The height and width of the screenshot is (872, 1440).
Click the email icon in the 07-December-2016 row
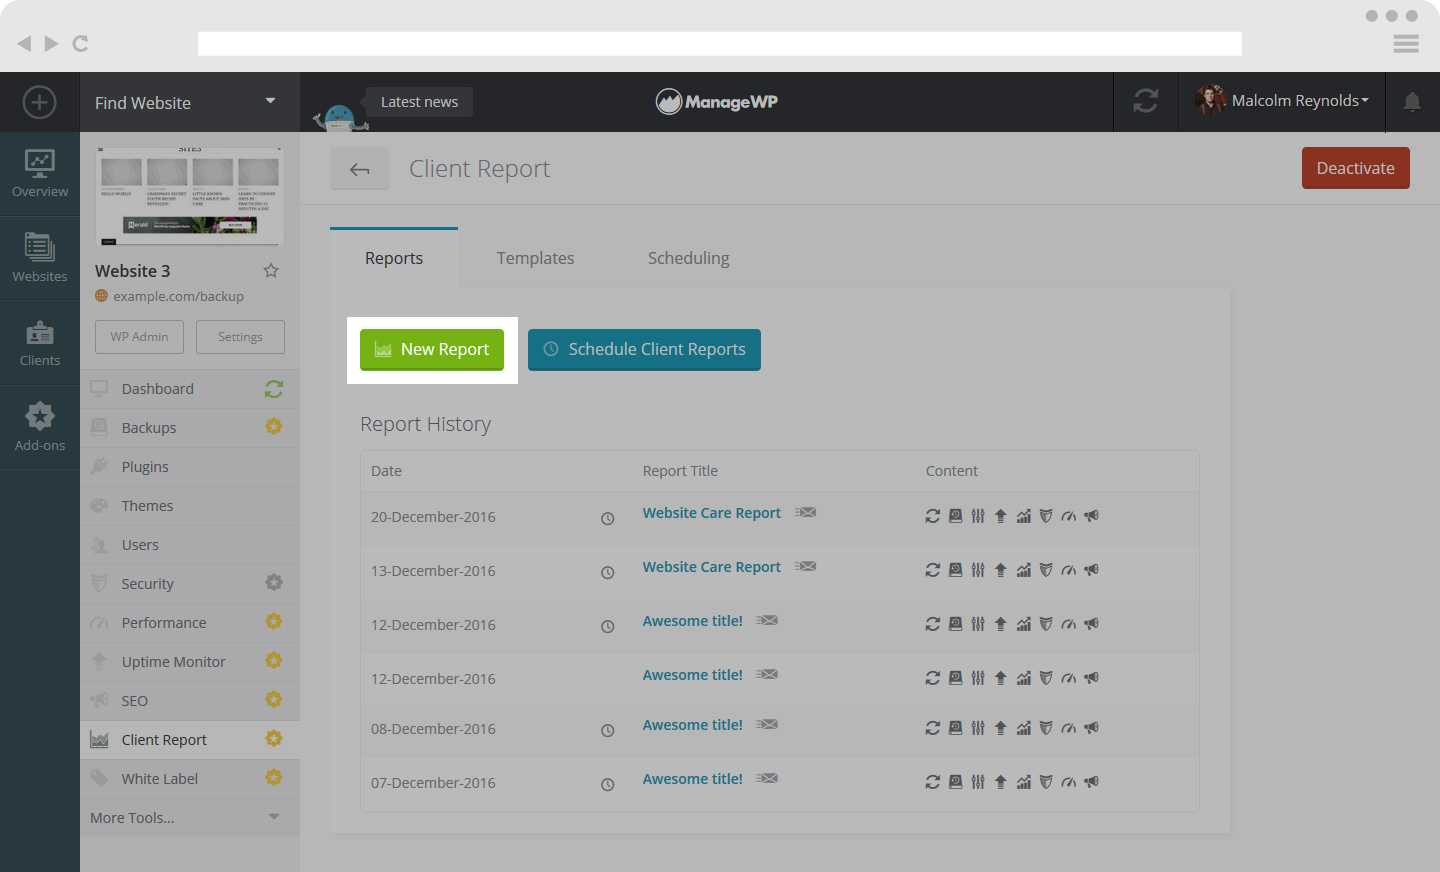click(767, 778)
